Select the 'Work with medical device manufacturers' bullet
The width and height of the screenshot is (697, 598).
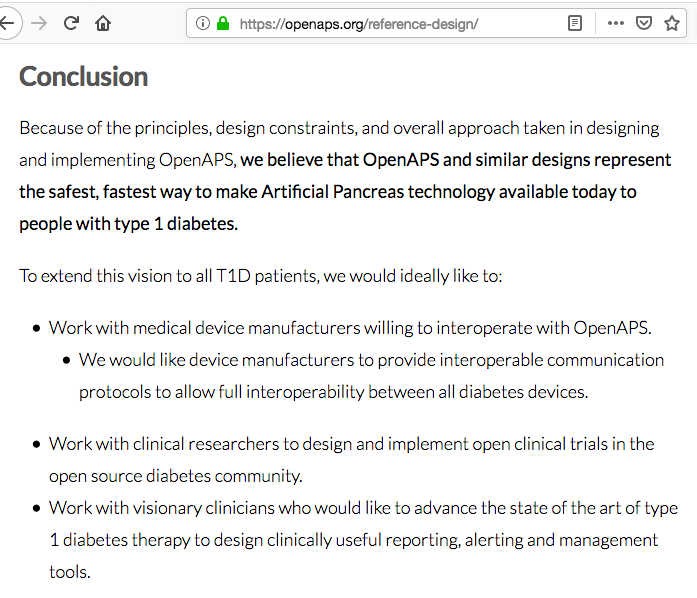(x=350, y=328)
